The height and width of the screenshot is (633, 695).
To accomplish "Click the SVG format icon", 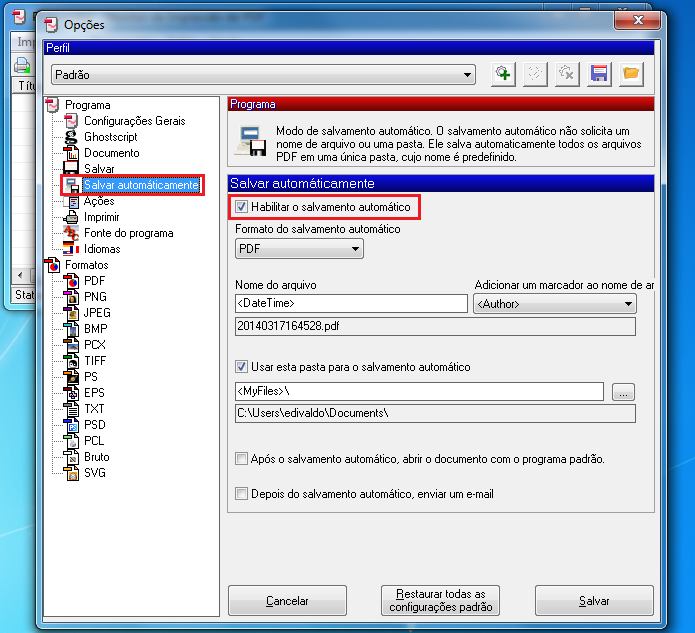I will coord(71,473).
